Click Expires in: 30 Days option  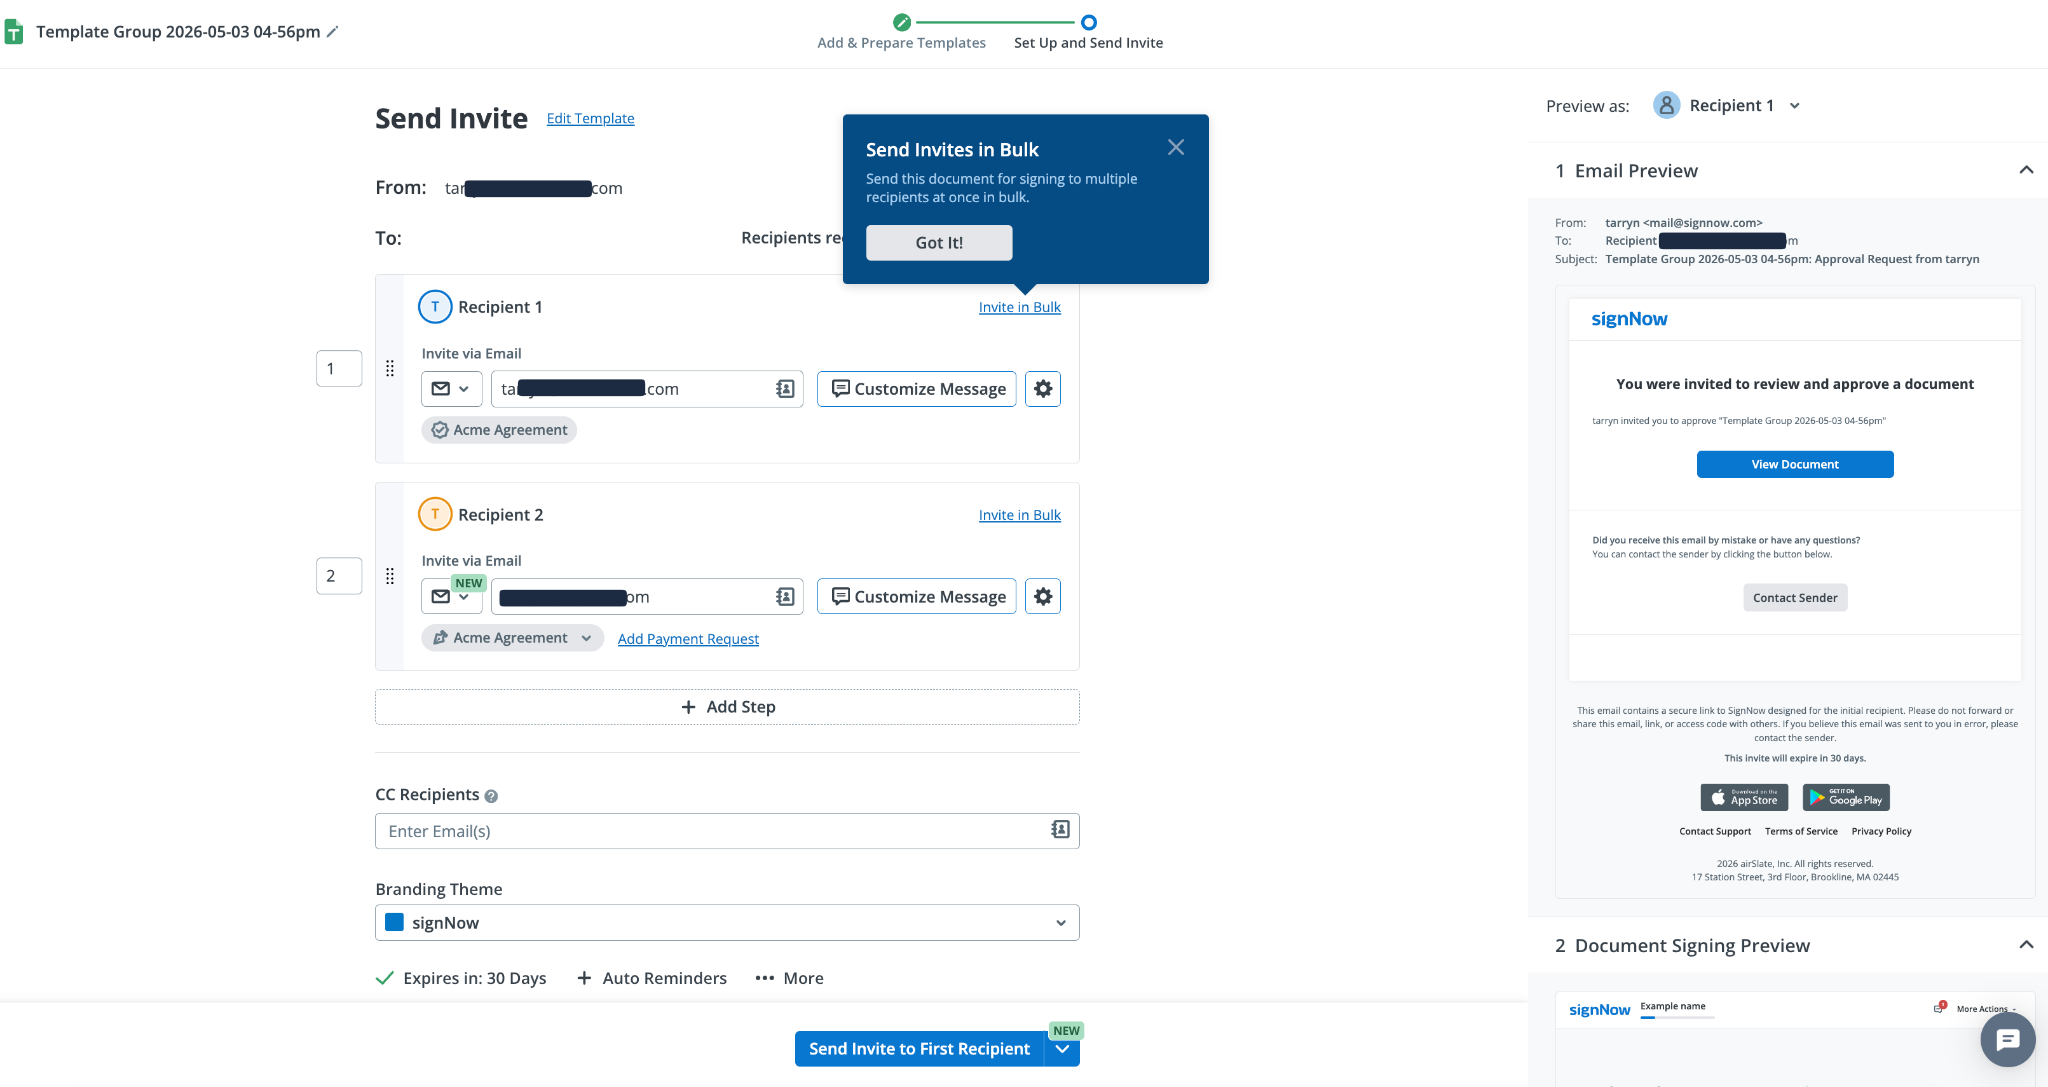click(461, 978)
